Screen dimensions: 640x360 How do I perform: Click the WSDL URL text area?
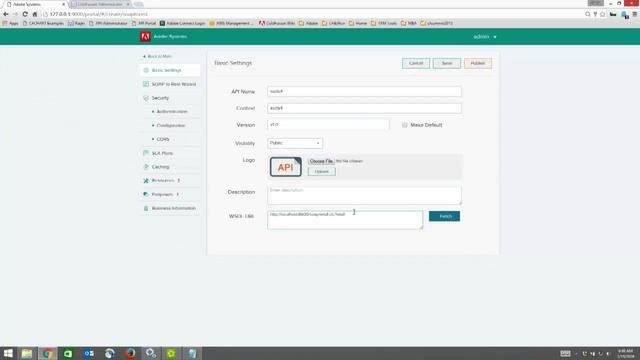pos(345,220)
